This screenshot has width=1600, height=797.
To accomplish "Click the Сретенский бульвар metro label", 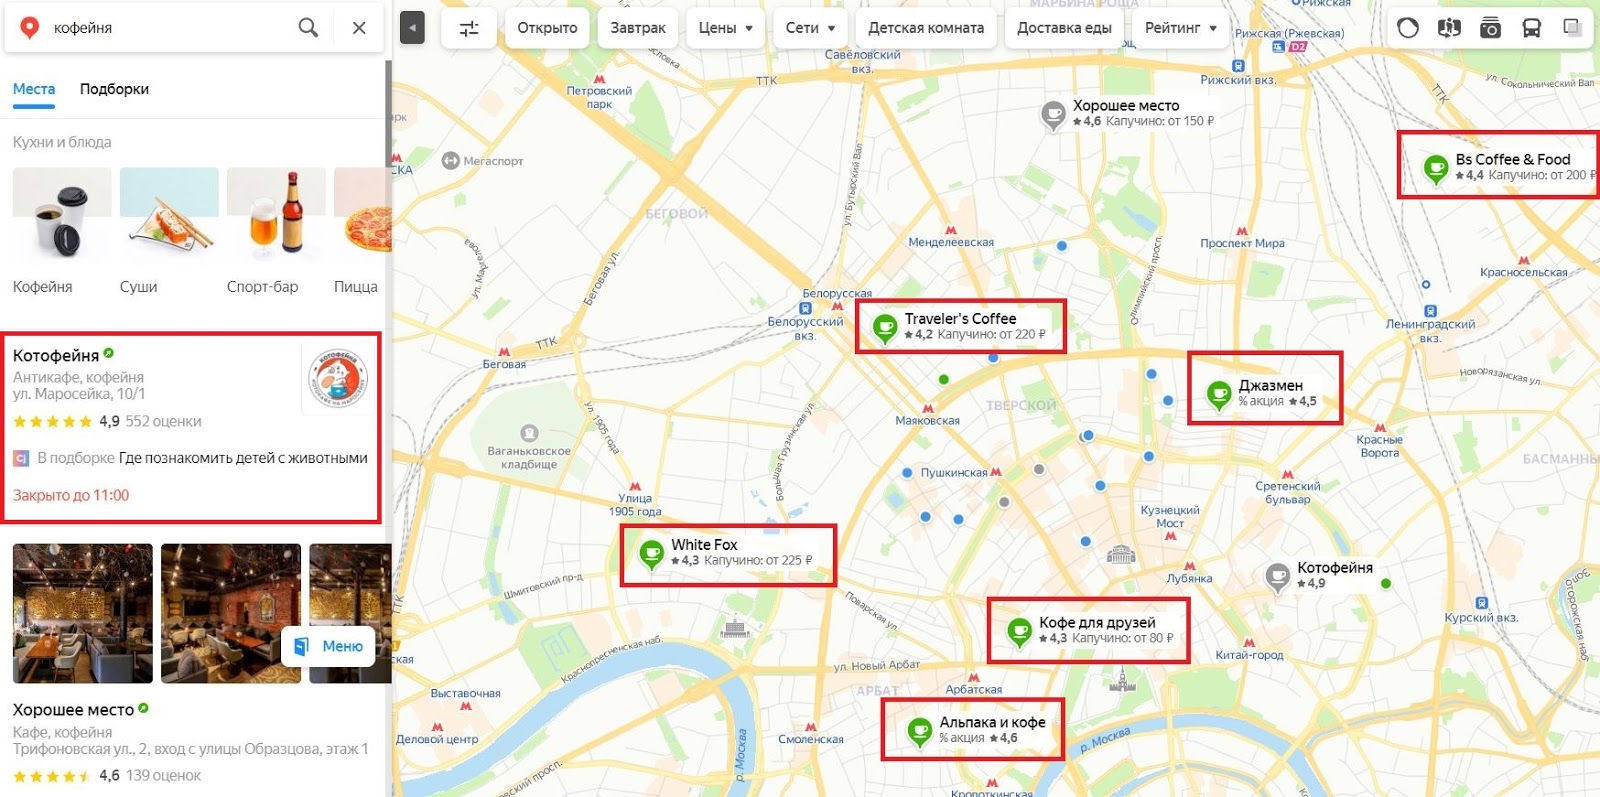I will point(1288,493).
